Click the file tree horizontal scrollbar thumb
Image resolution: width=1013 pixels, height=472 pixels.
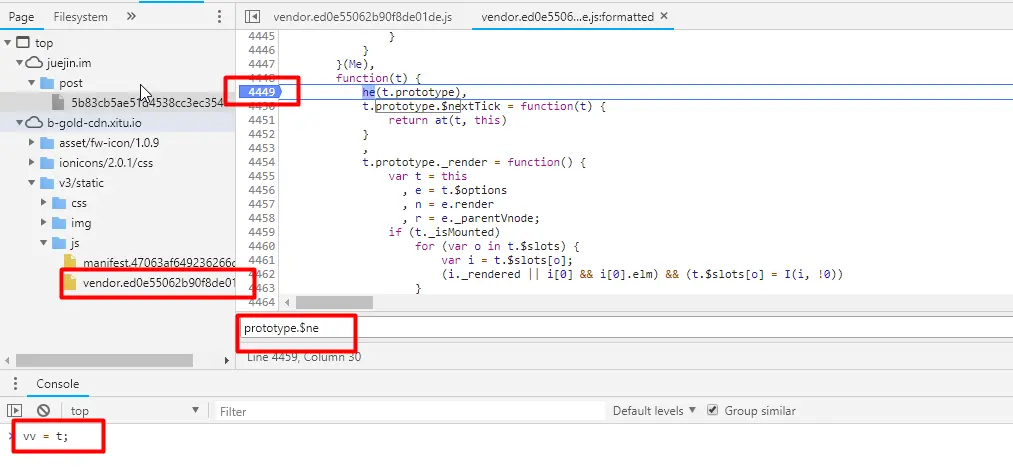[x=104, y=360]
